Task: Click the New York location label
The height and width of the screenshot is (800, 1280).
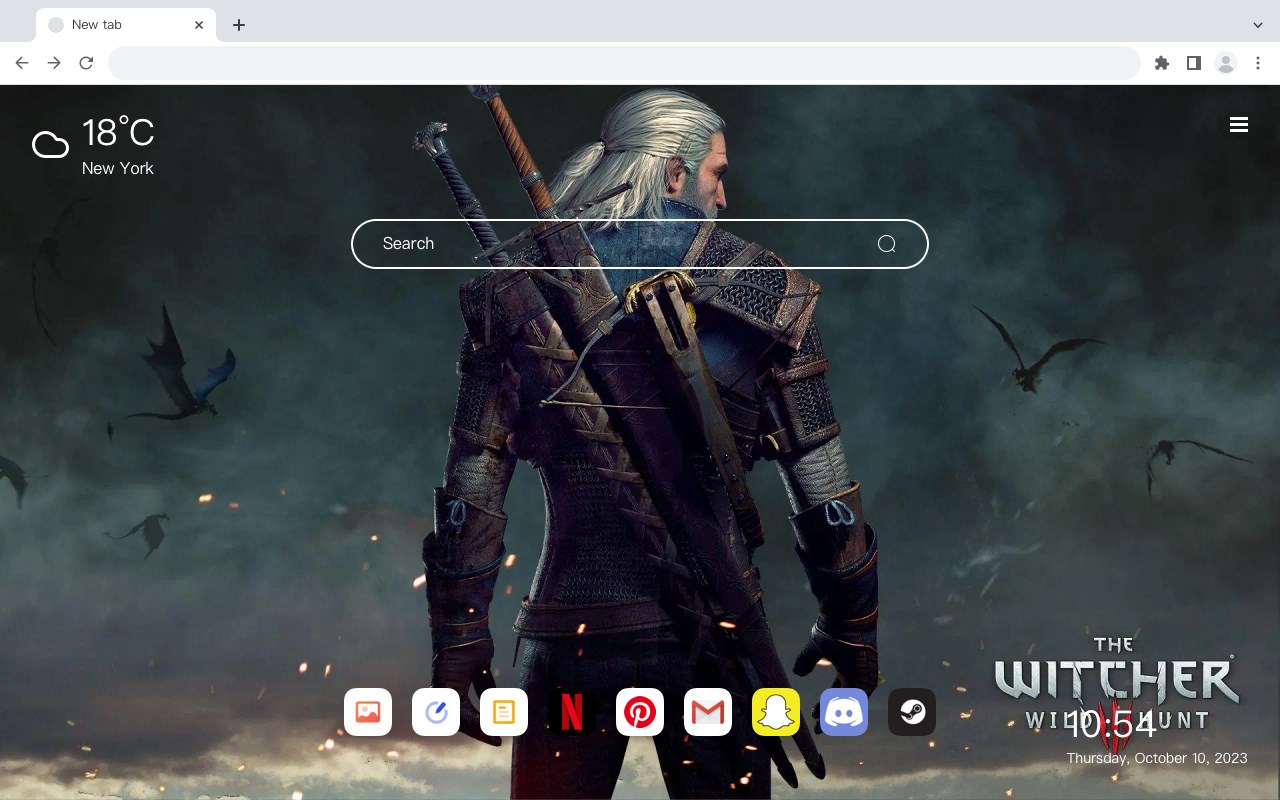Action: click(x=118, y=168)
